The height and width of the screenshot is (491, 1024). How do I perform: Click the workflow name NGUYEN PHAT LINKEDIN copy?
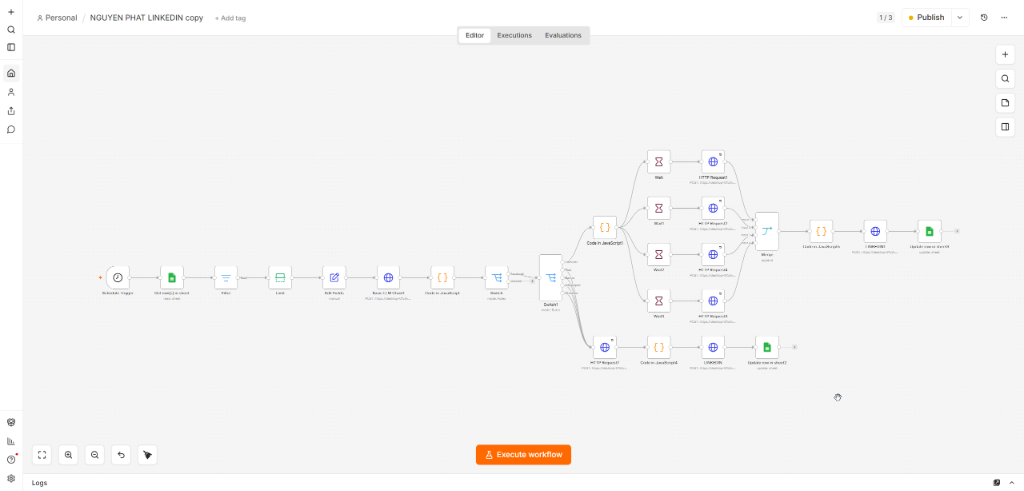146,18
